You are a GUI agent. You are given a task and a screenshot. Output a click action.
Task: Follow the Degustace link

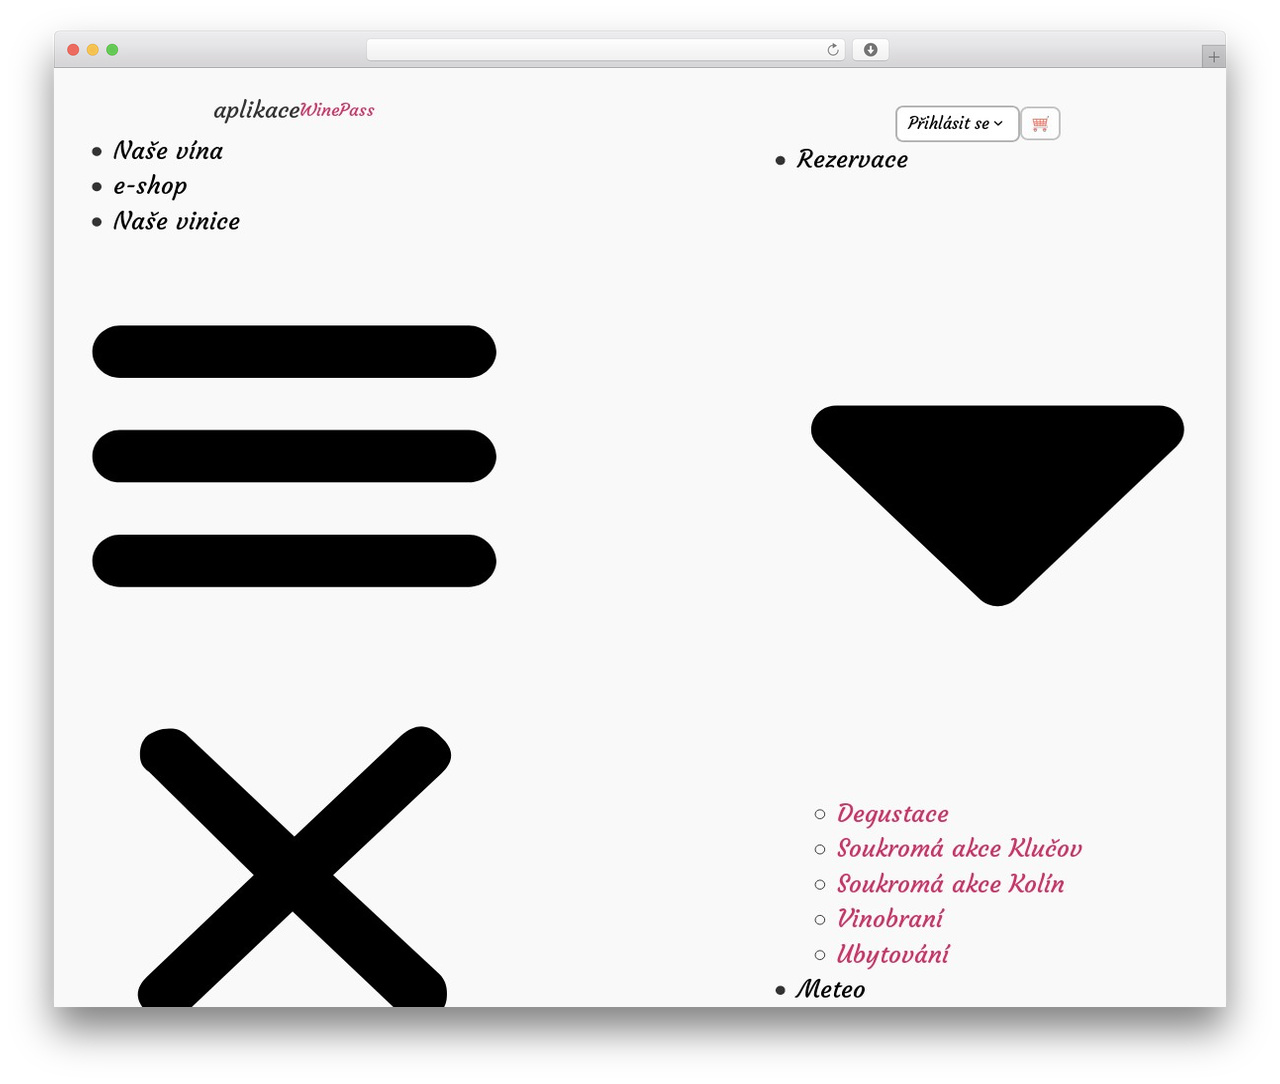coord(892,814)
